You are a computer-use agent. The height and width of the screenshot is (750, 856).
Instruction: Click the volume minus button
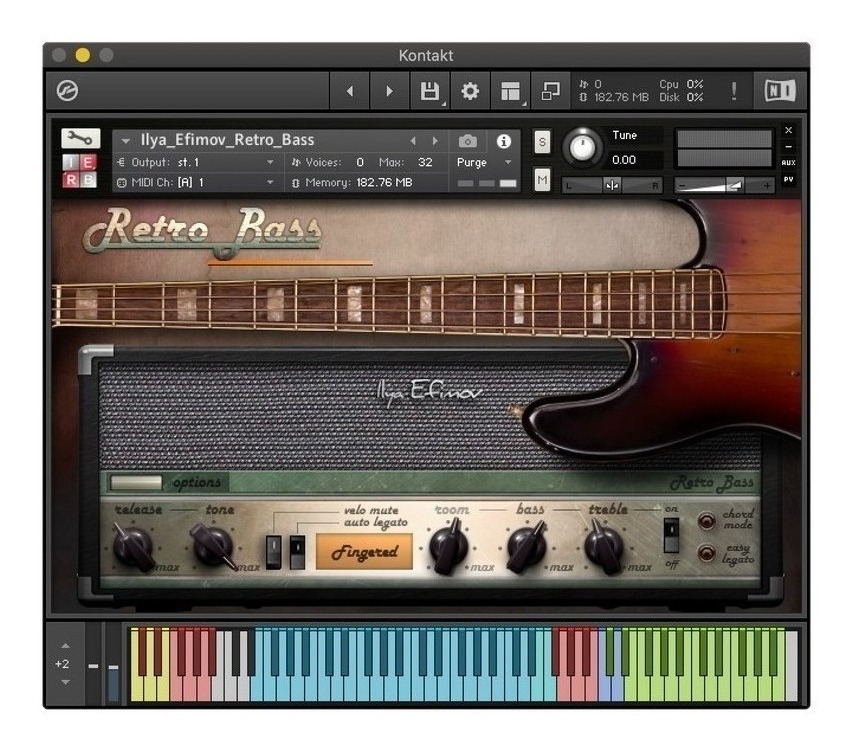click(x=682, y=186)
